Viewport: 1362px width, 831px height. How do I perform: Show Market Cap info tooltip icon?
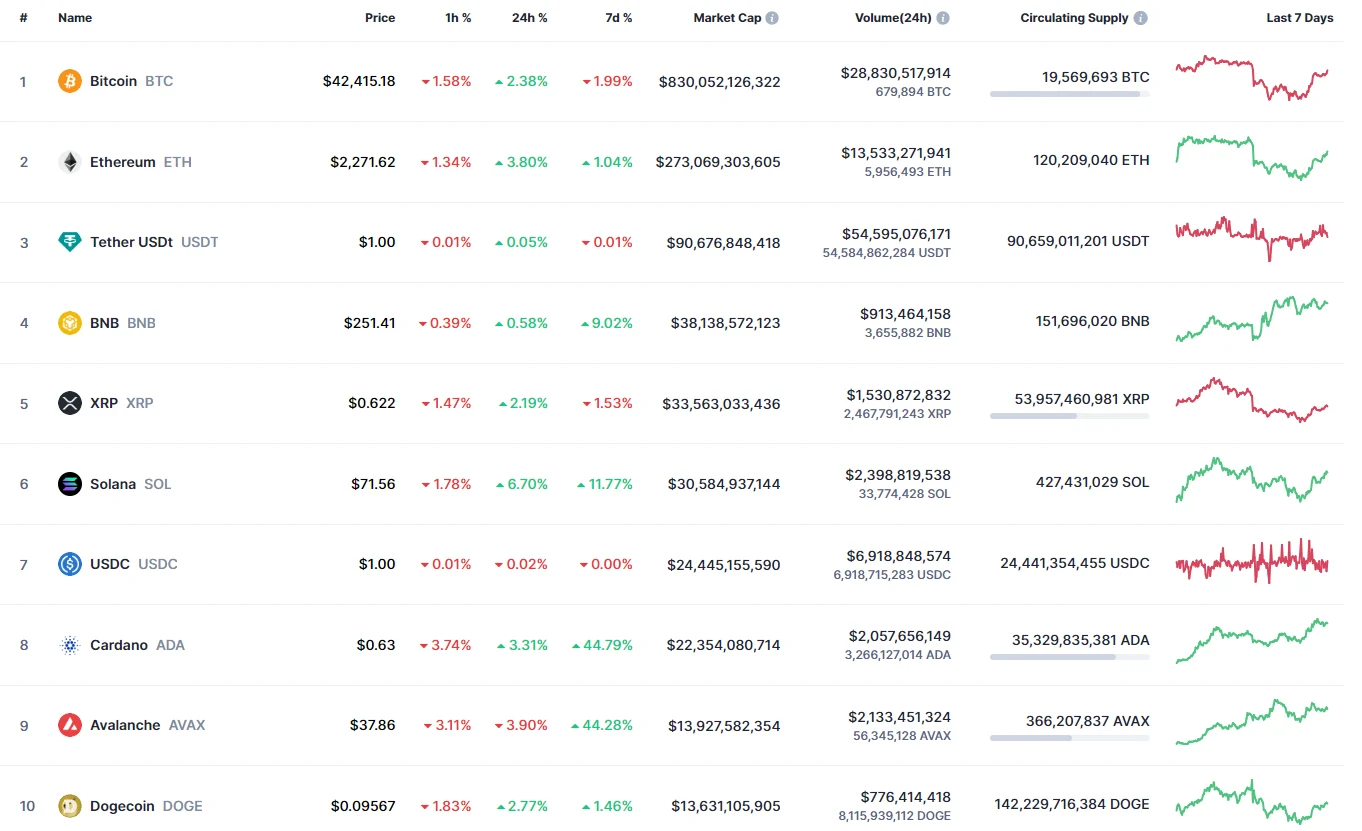773,18
